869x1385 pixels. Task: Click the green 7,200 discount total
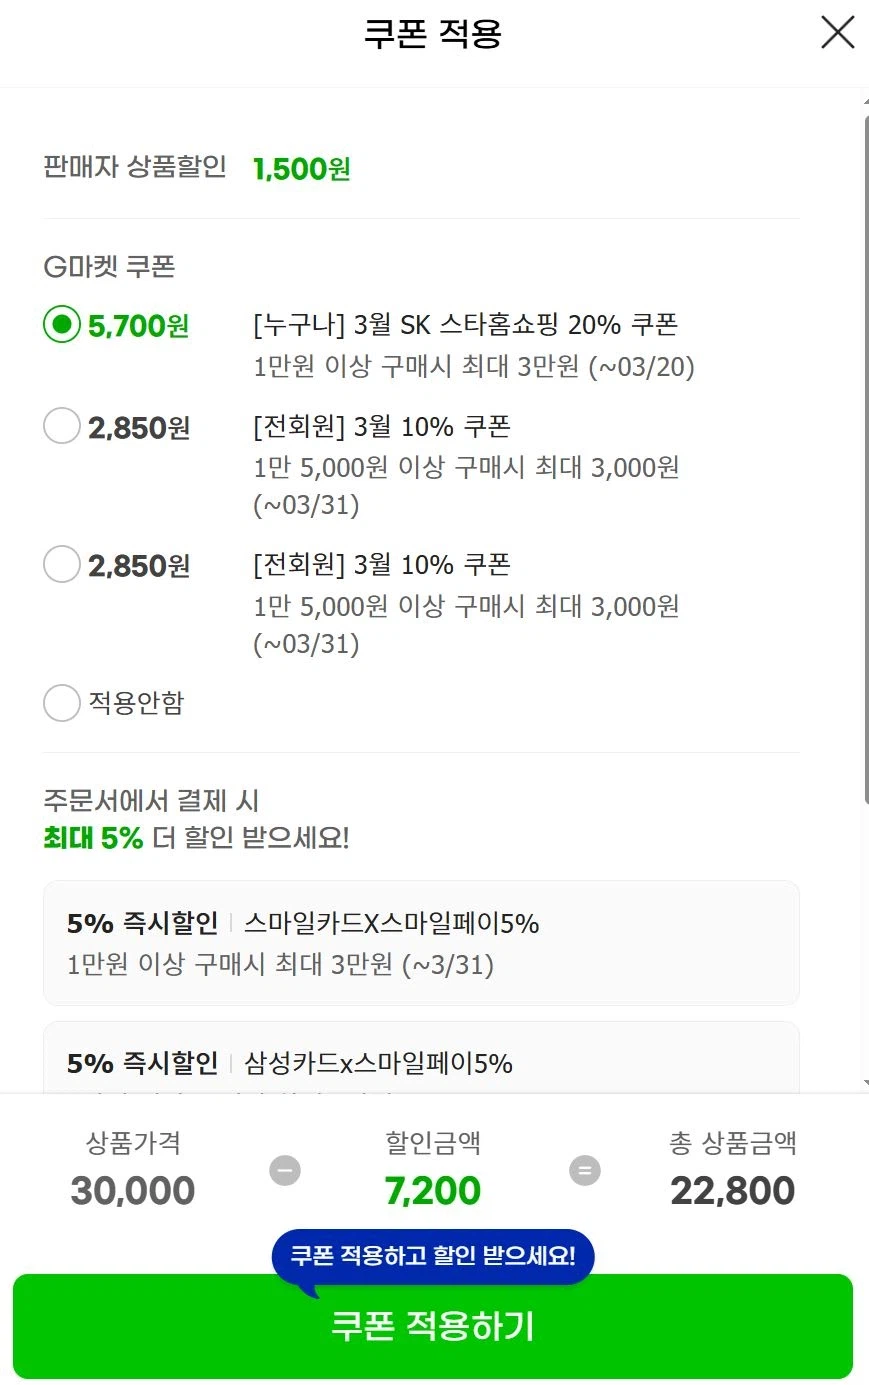(431, 1190)
